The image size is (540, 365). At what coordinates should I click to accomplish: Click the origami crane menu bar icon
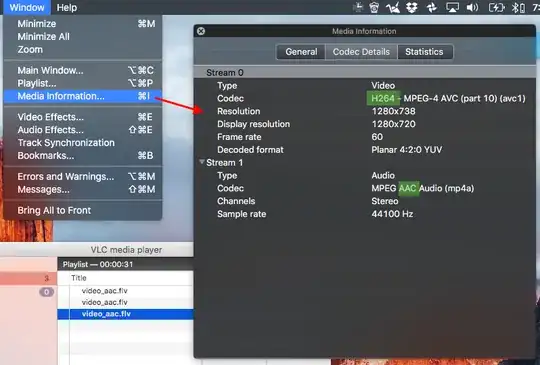tap(393, 7)
